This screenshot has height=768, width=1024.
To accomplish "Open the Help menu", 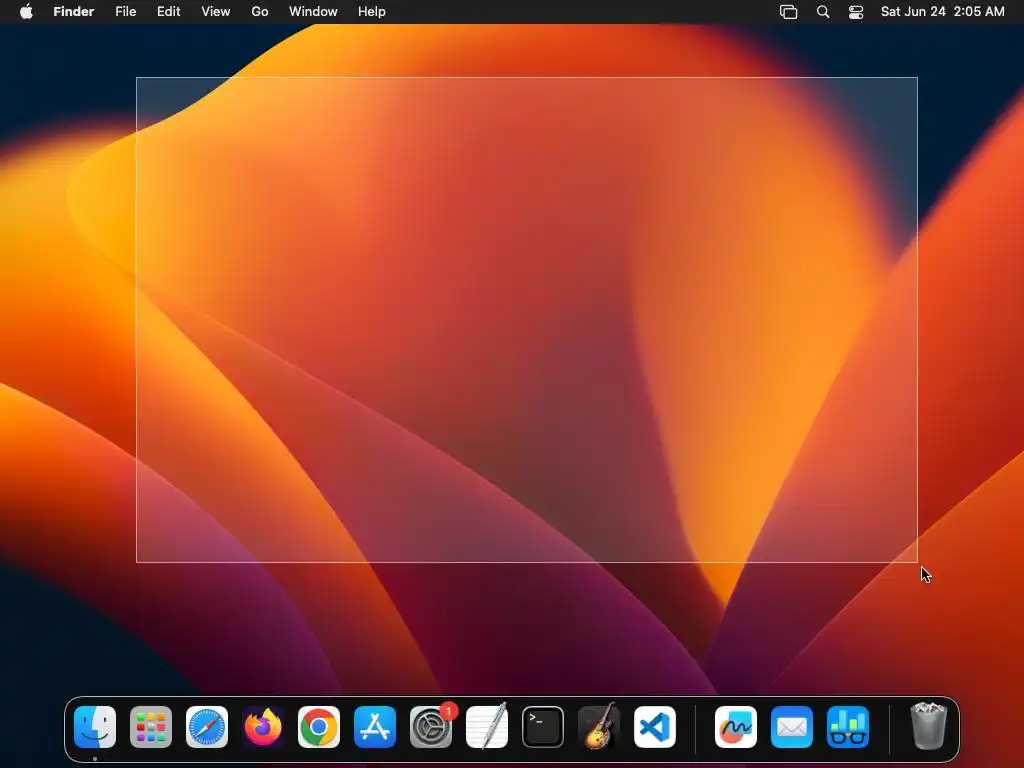I will tap(372, 12).
